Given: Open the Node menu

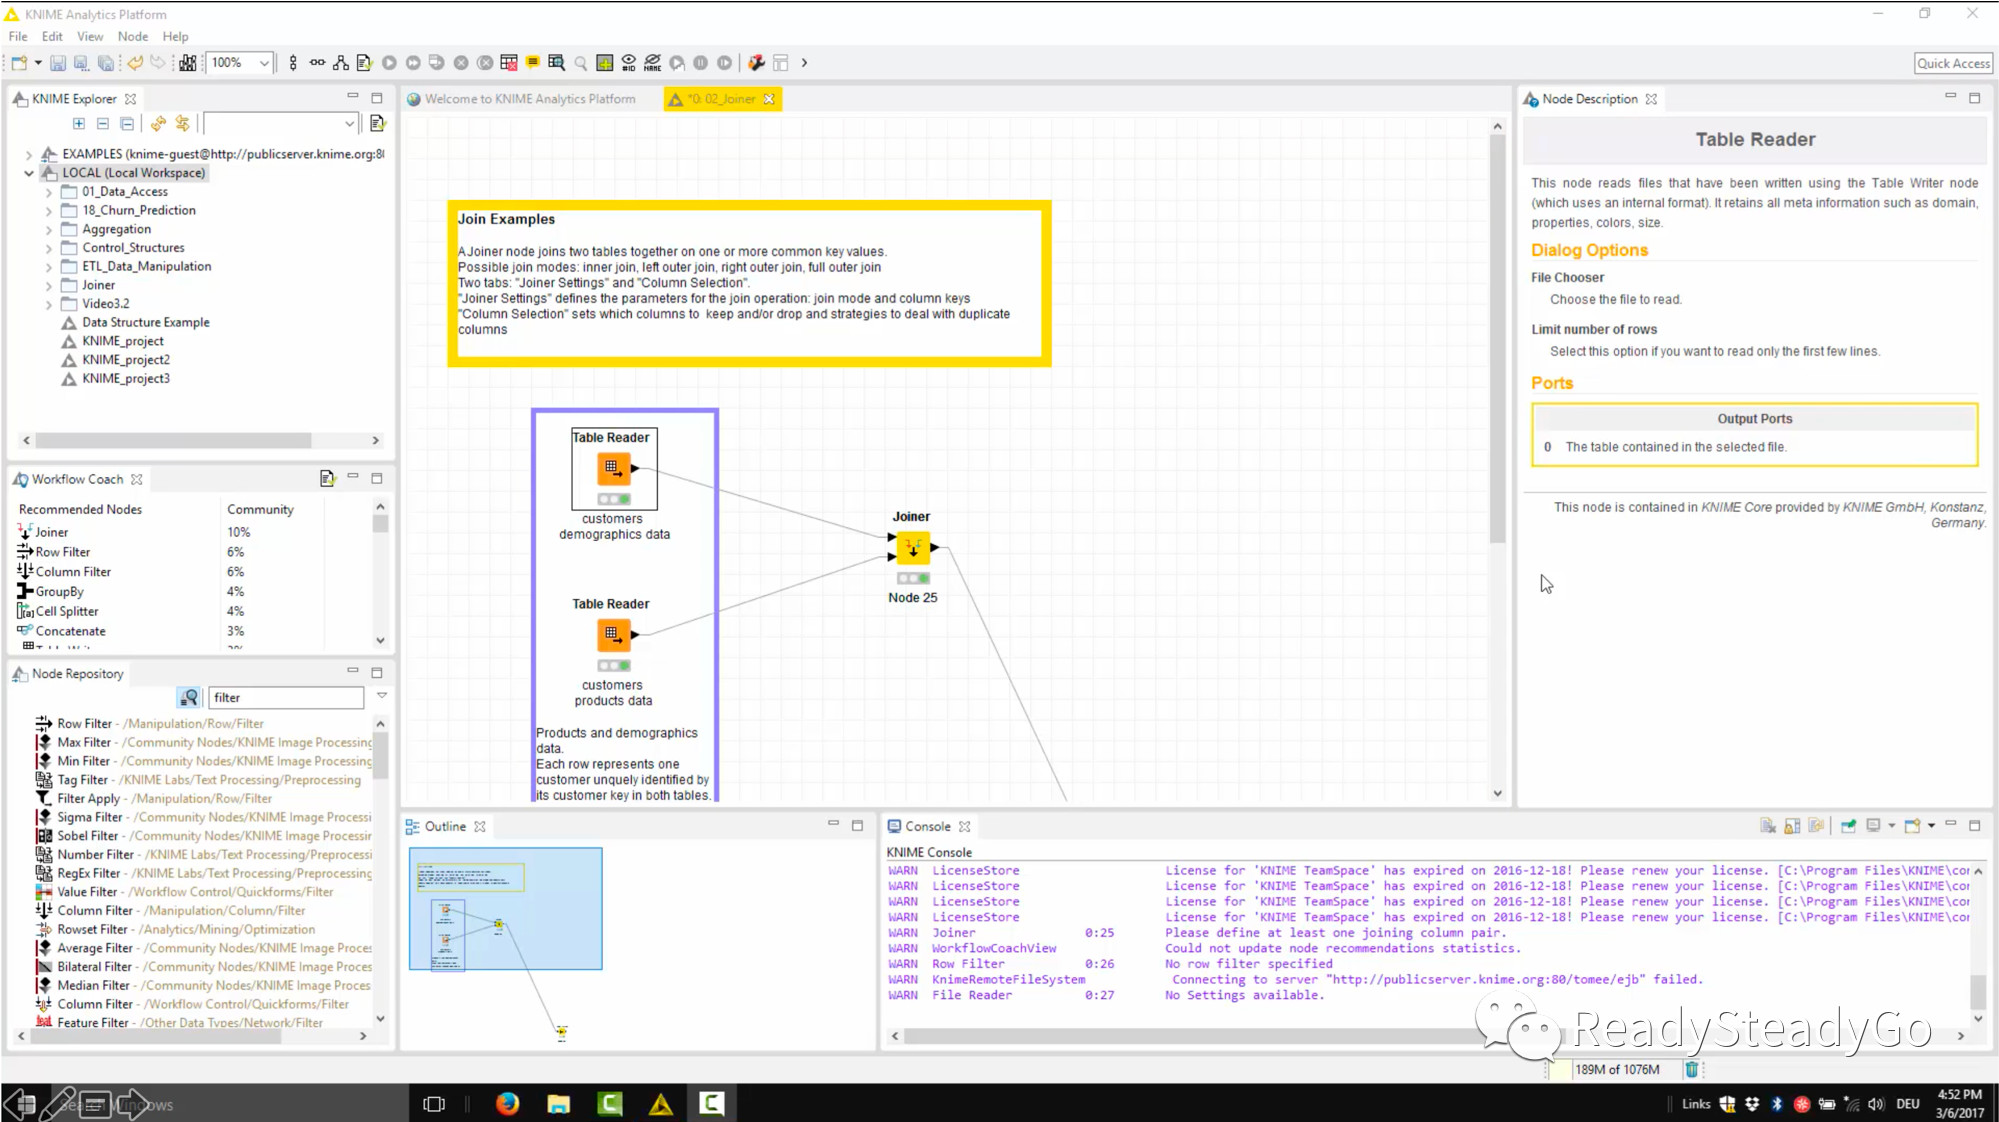Looking at the screenshot, I should 132,36.
